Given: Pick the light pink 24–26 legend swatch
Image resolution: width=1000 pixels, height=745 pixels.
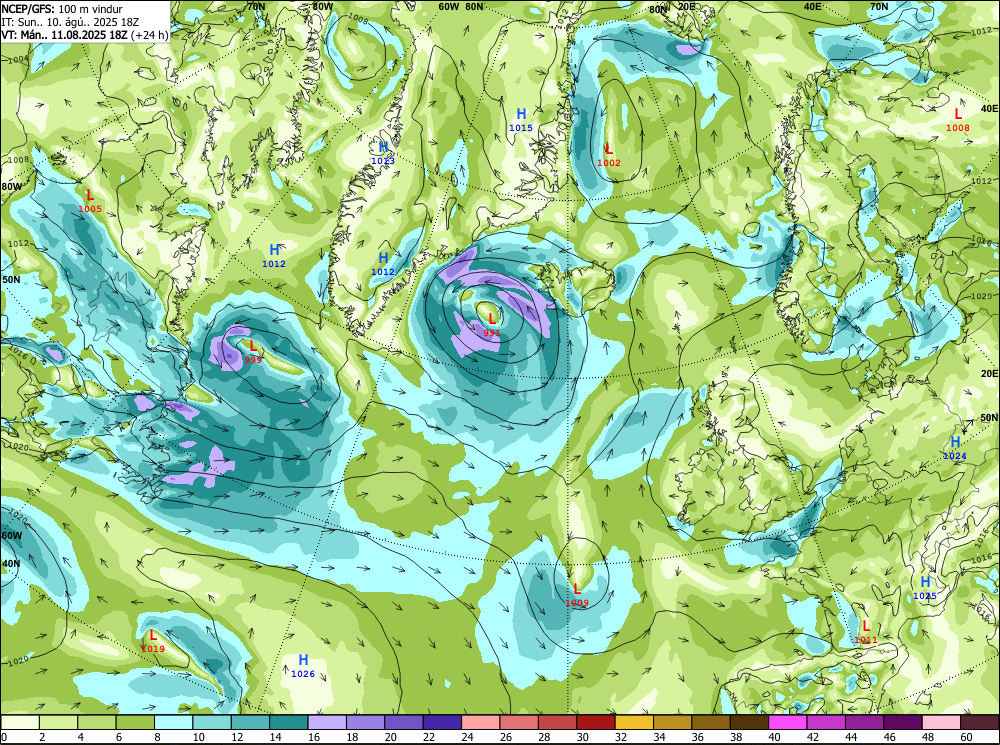Looking at the screenshot, I should pyautogui.click(x=481, y=722).
